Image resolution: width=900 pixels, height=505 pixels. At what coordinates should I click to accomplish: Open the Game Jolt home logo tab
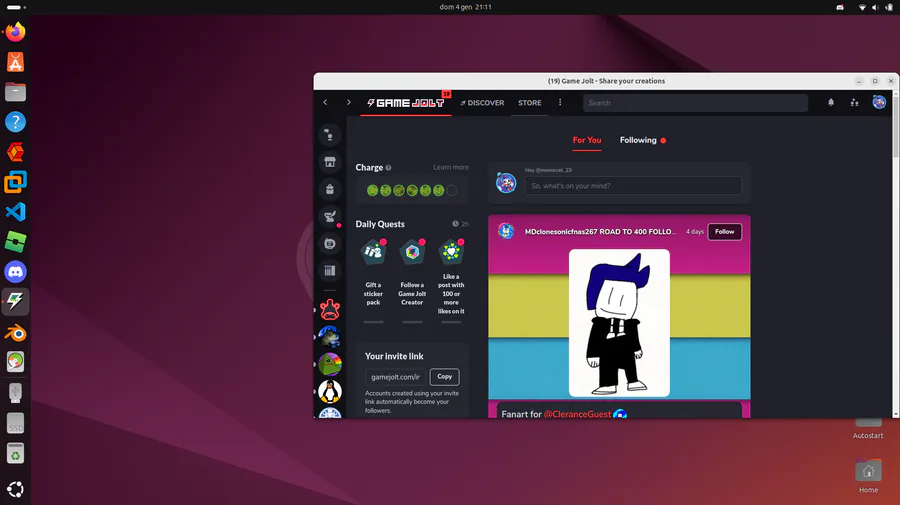click(406, 103)
